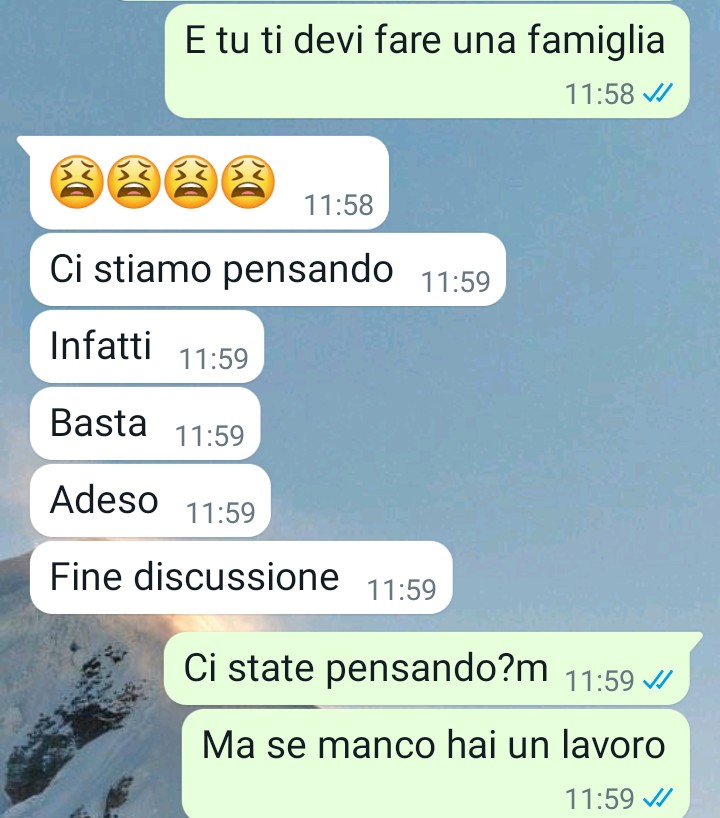
Task: Click the second weary face emoji
Action: point(134,182)
